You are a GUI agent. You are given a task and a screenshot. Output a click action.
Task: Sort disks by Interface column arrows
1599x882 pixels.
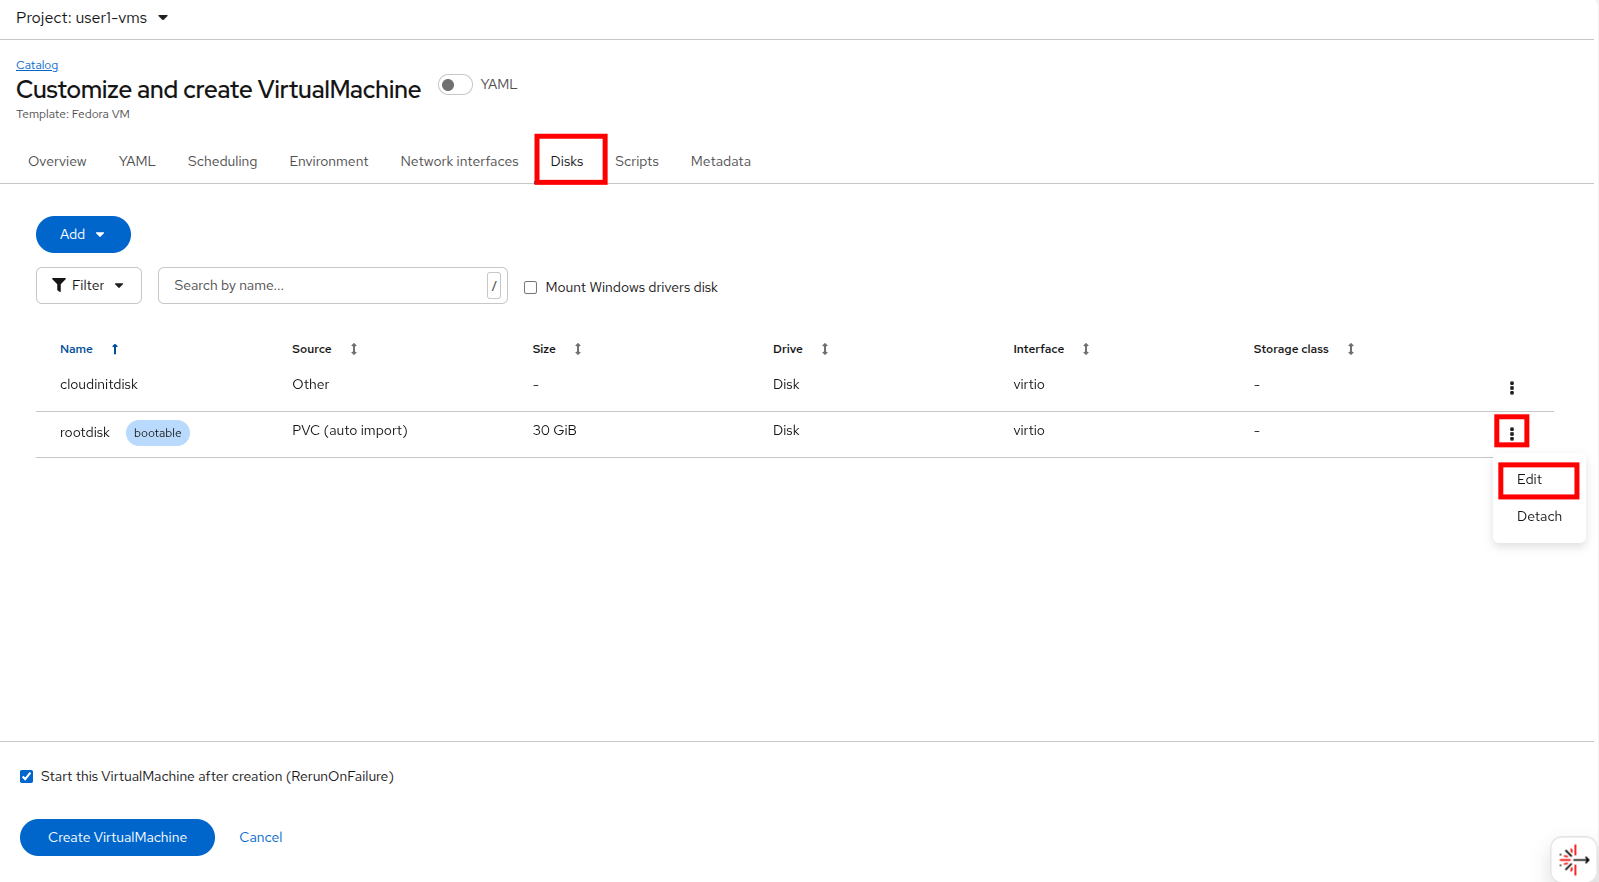coord(1086,349)
